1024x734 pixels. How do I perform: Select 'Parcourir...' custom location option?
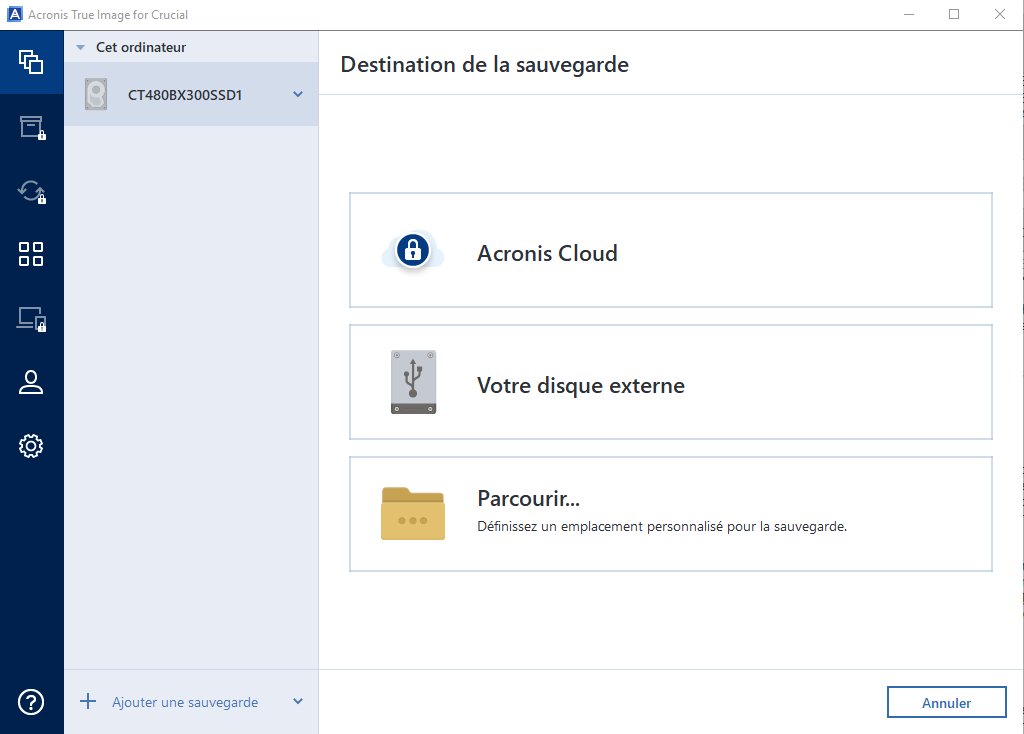click(670, 514)
